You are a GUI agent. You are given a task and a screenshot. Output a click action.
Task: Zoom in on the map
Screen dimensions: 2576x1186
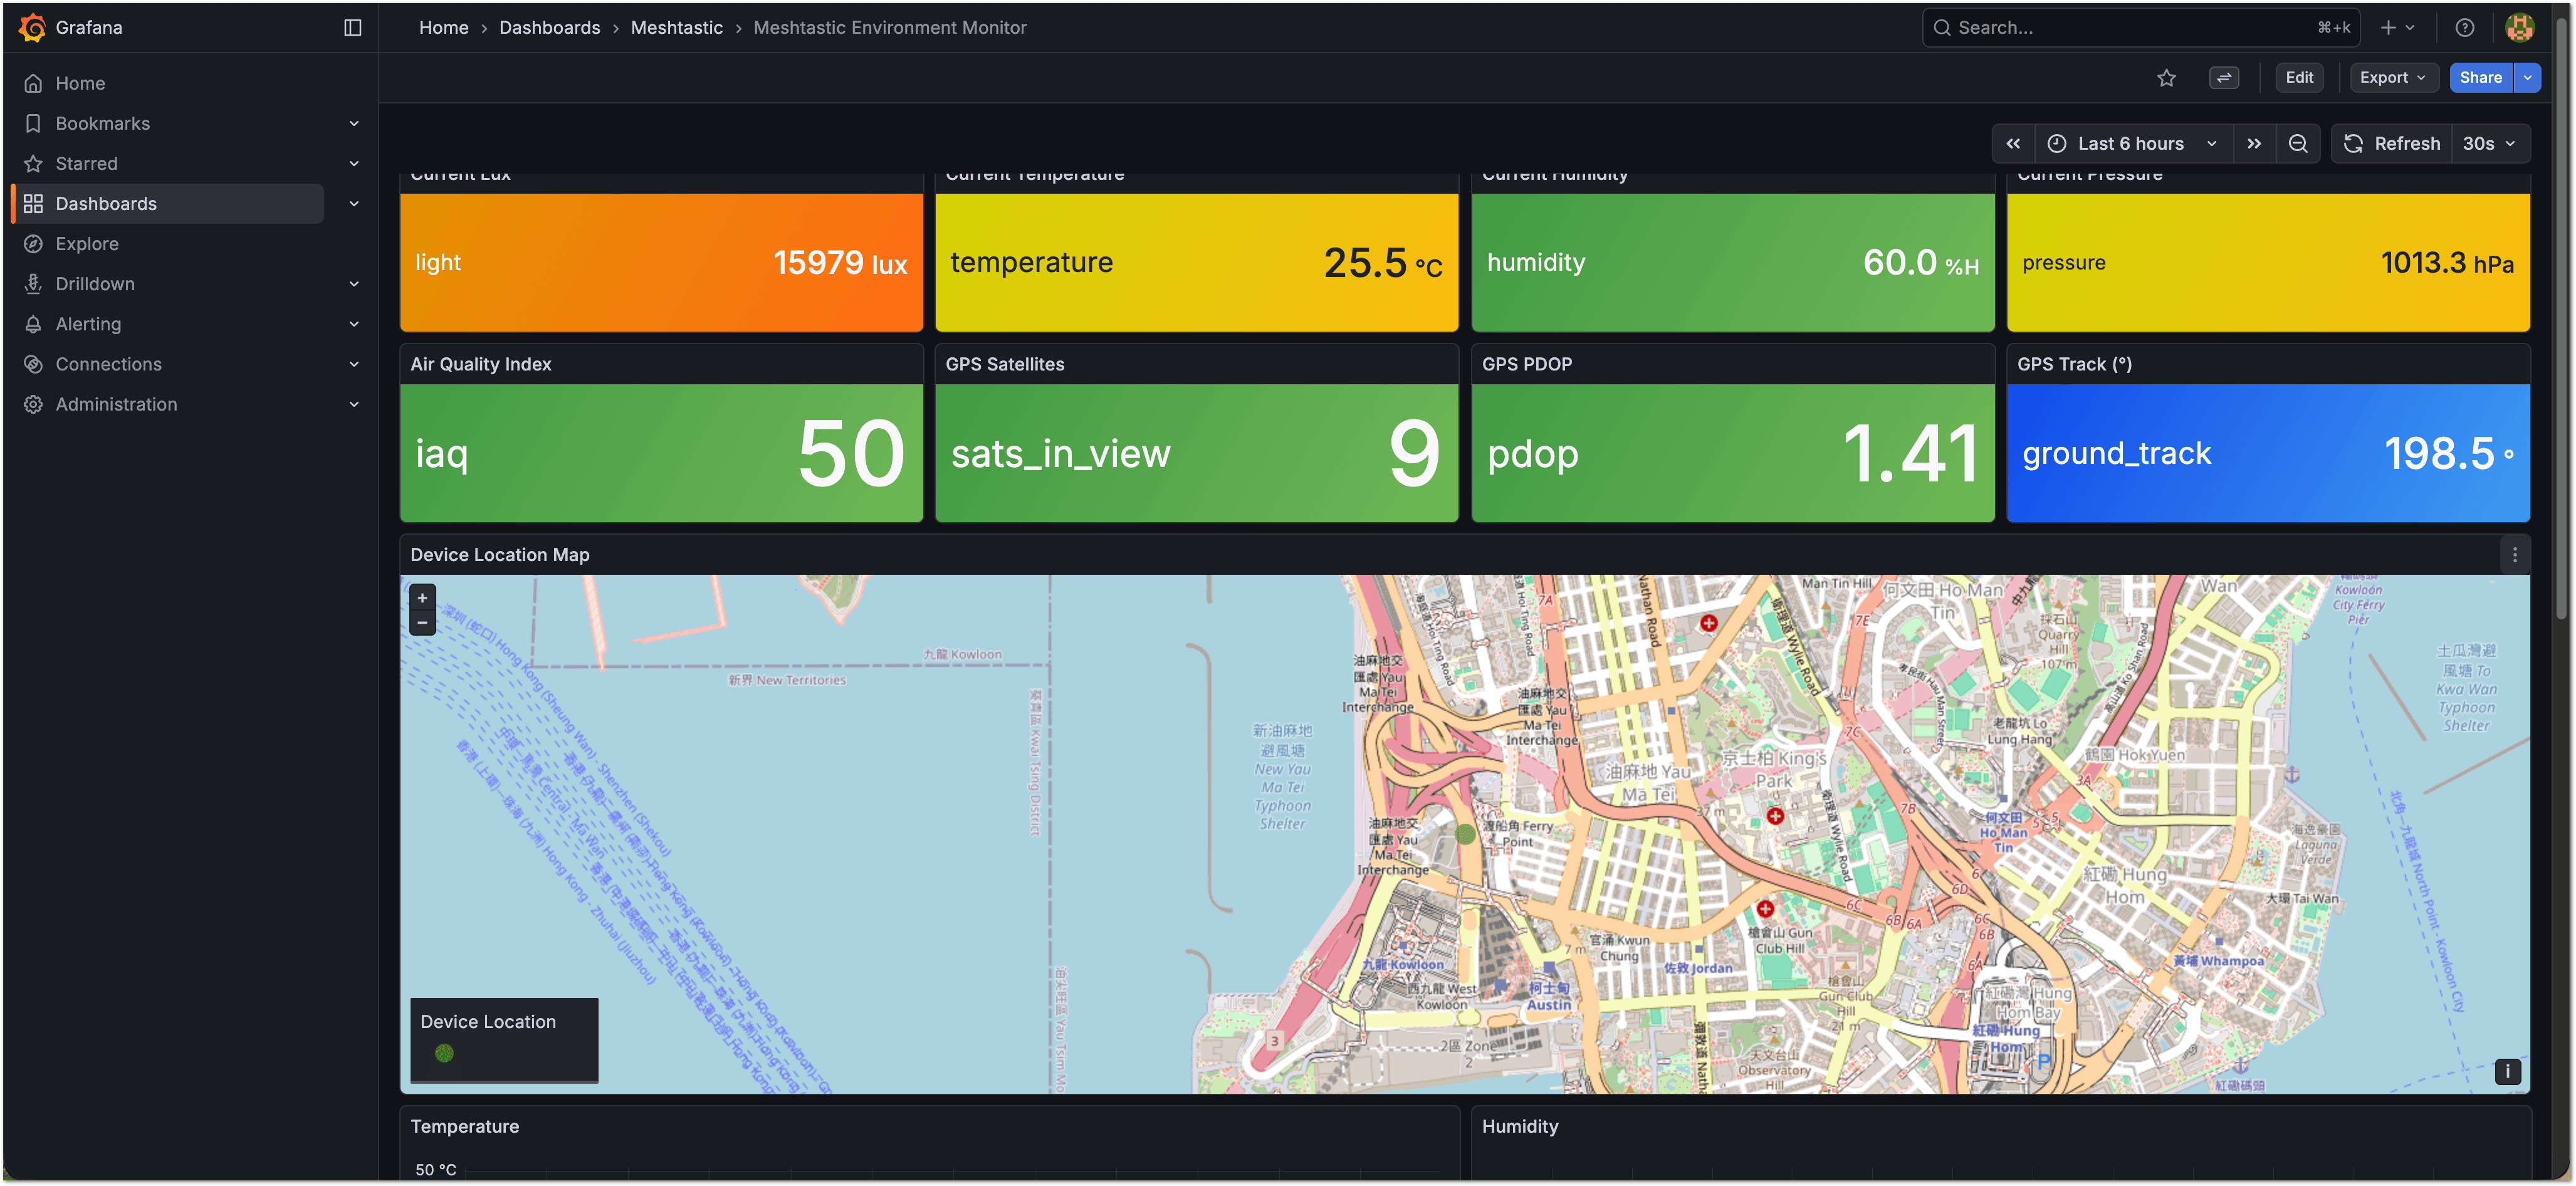(422, 597)
